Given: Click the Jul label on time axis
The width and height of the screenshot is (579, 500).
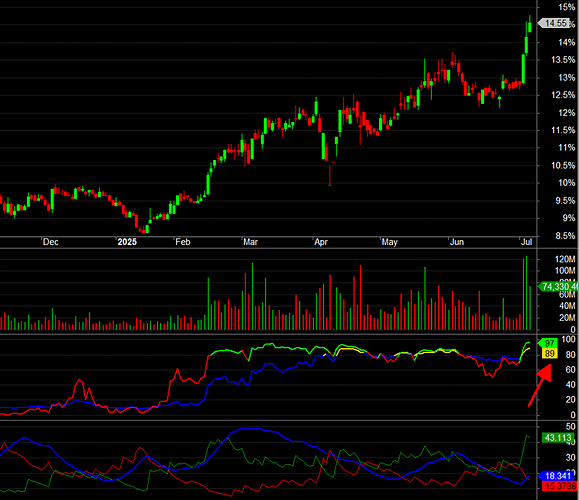Looking at the screenshot, I should click(526, 242).
